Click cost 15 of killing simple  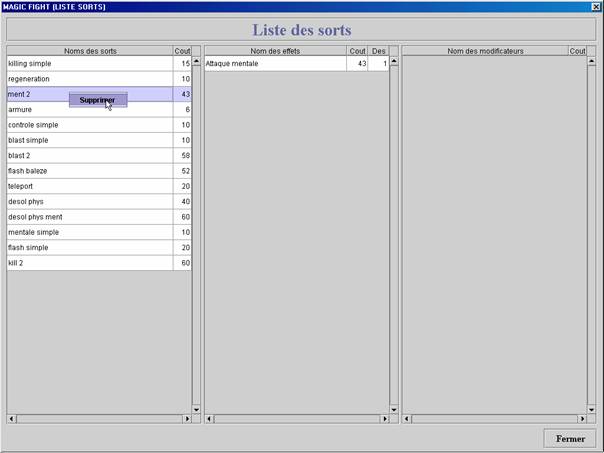(x=182, y=64)
